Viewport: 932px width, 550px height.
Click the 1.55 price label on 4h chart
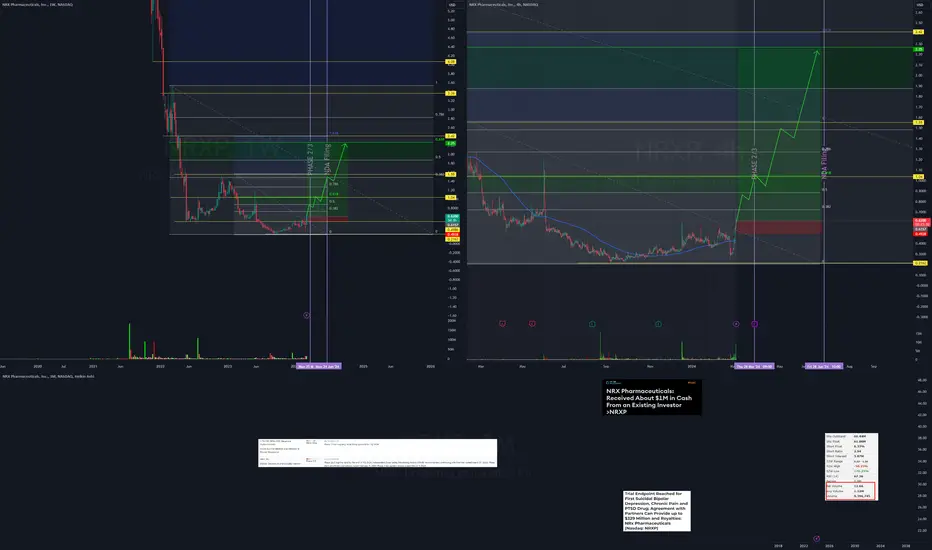click(x=919, y=122)
